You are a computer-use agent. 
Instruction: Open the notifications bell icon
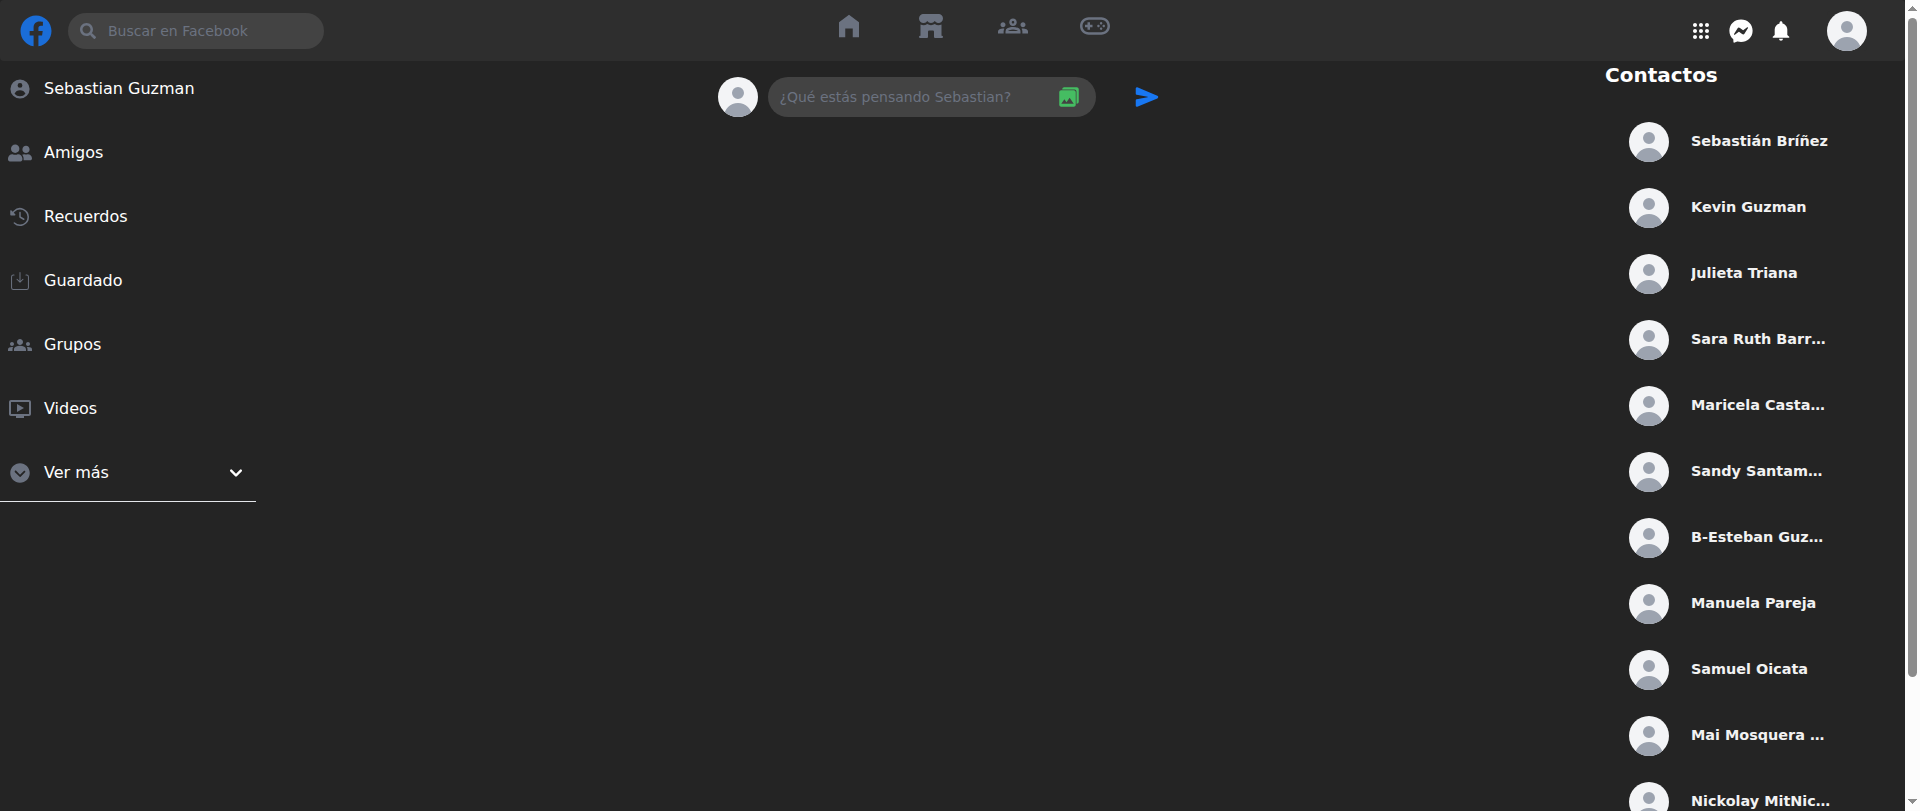pyautogui.click(x=1781, y=31)
